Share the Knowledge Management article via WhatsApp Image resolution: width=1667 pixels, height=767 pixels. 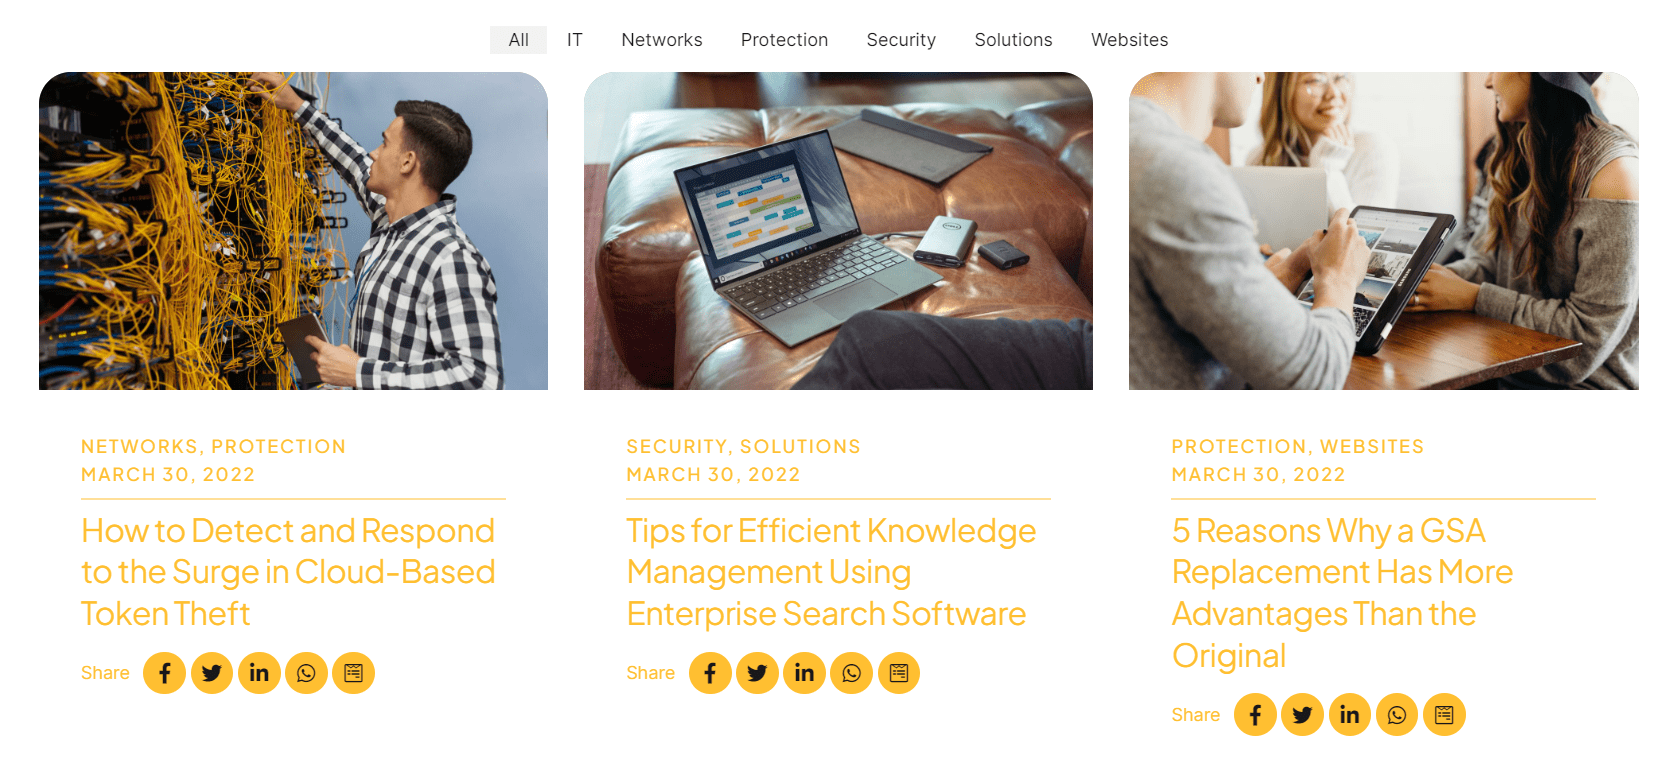(852, 673)
